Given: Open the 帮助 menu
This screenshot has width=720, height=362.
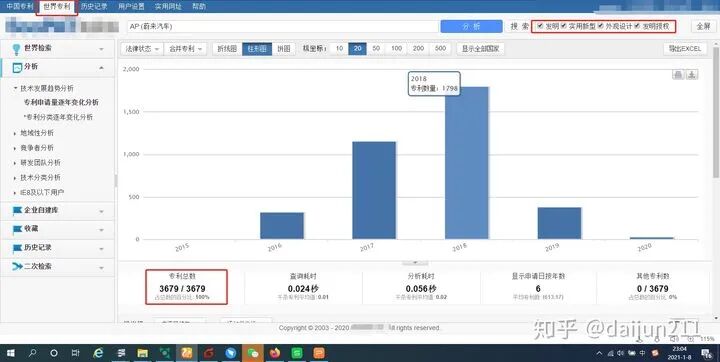Looking at the screenshot, I should (x=199, y=6).
